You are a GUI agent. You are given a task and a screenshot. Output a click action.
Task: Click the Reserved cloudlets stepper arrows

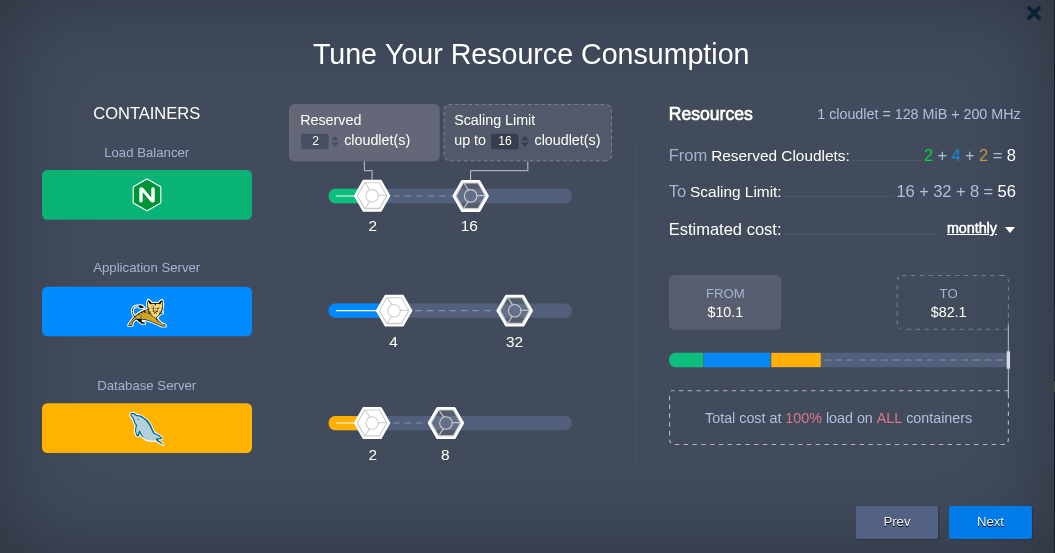335,141
